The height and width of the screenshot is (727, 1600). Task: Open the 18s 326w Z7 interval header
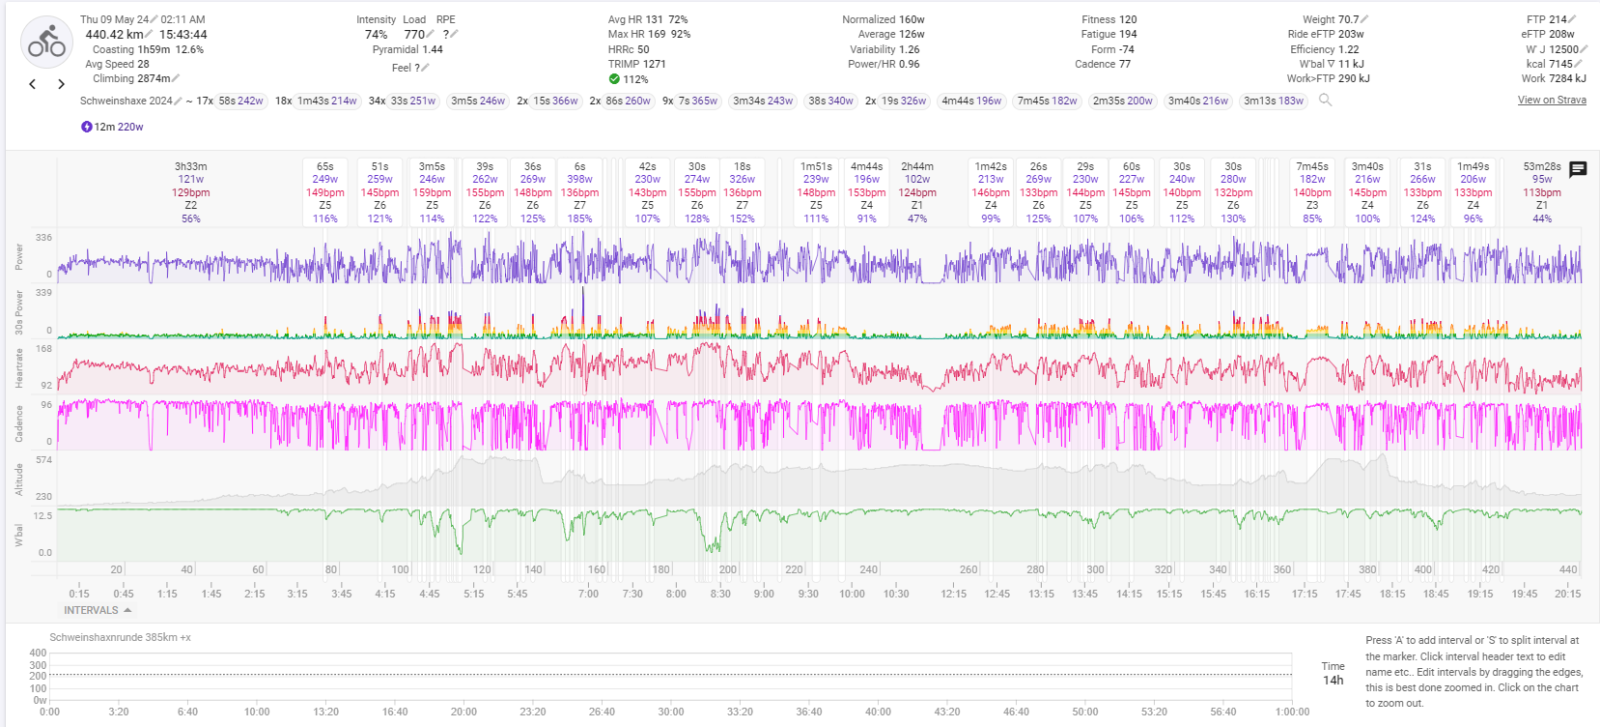point(742,192)
